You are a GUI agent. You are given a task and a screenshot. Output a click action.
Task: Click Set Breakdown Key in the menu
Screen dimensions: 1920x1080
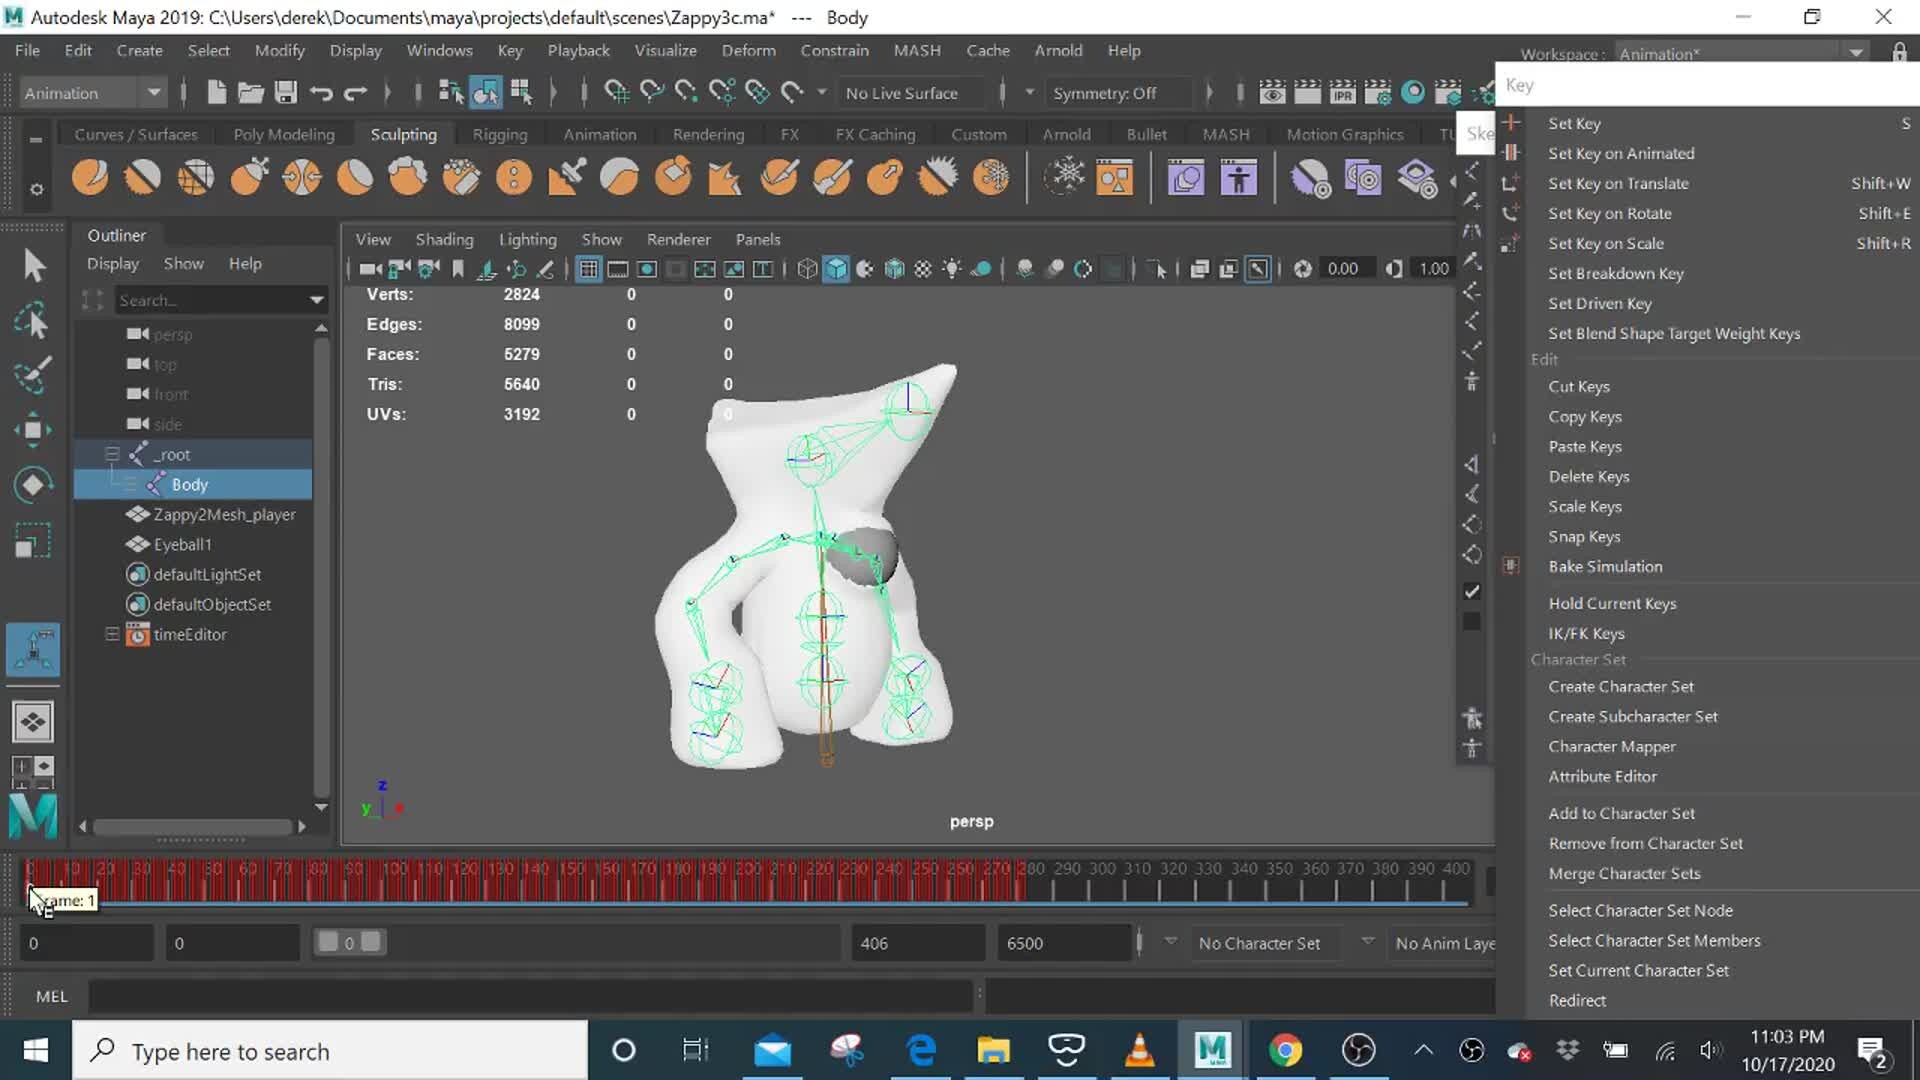(1616, 273)
